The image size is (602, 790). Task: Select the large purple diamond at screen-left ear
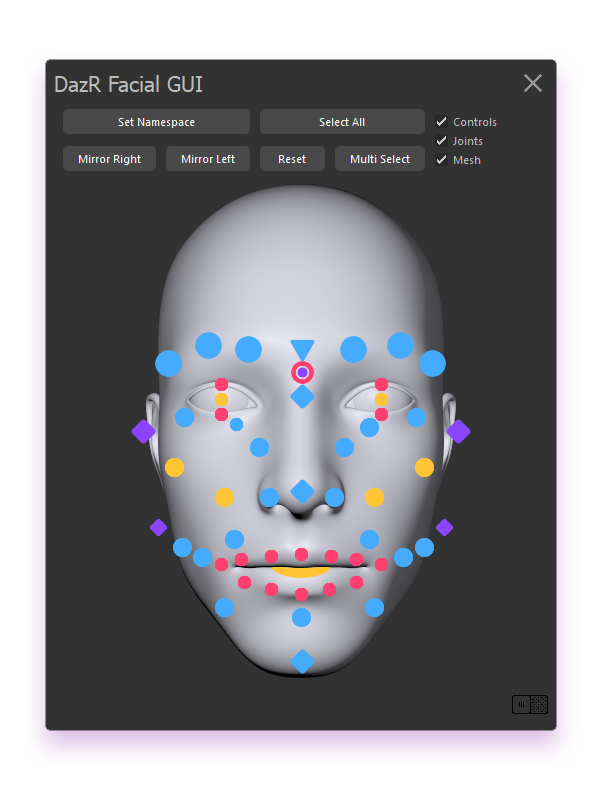coord(144,431)
